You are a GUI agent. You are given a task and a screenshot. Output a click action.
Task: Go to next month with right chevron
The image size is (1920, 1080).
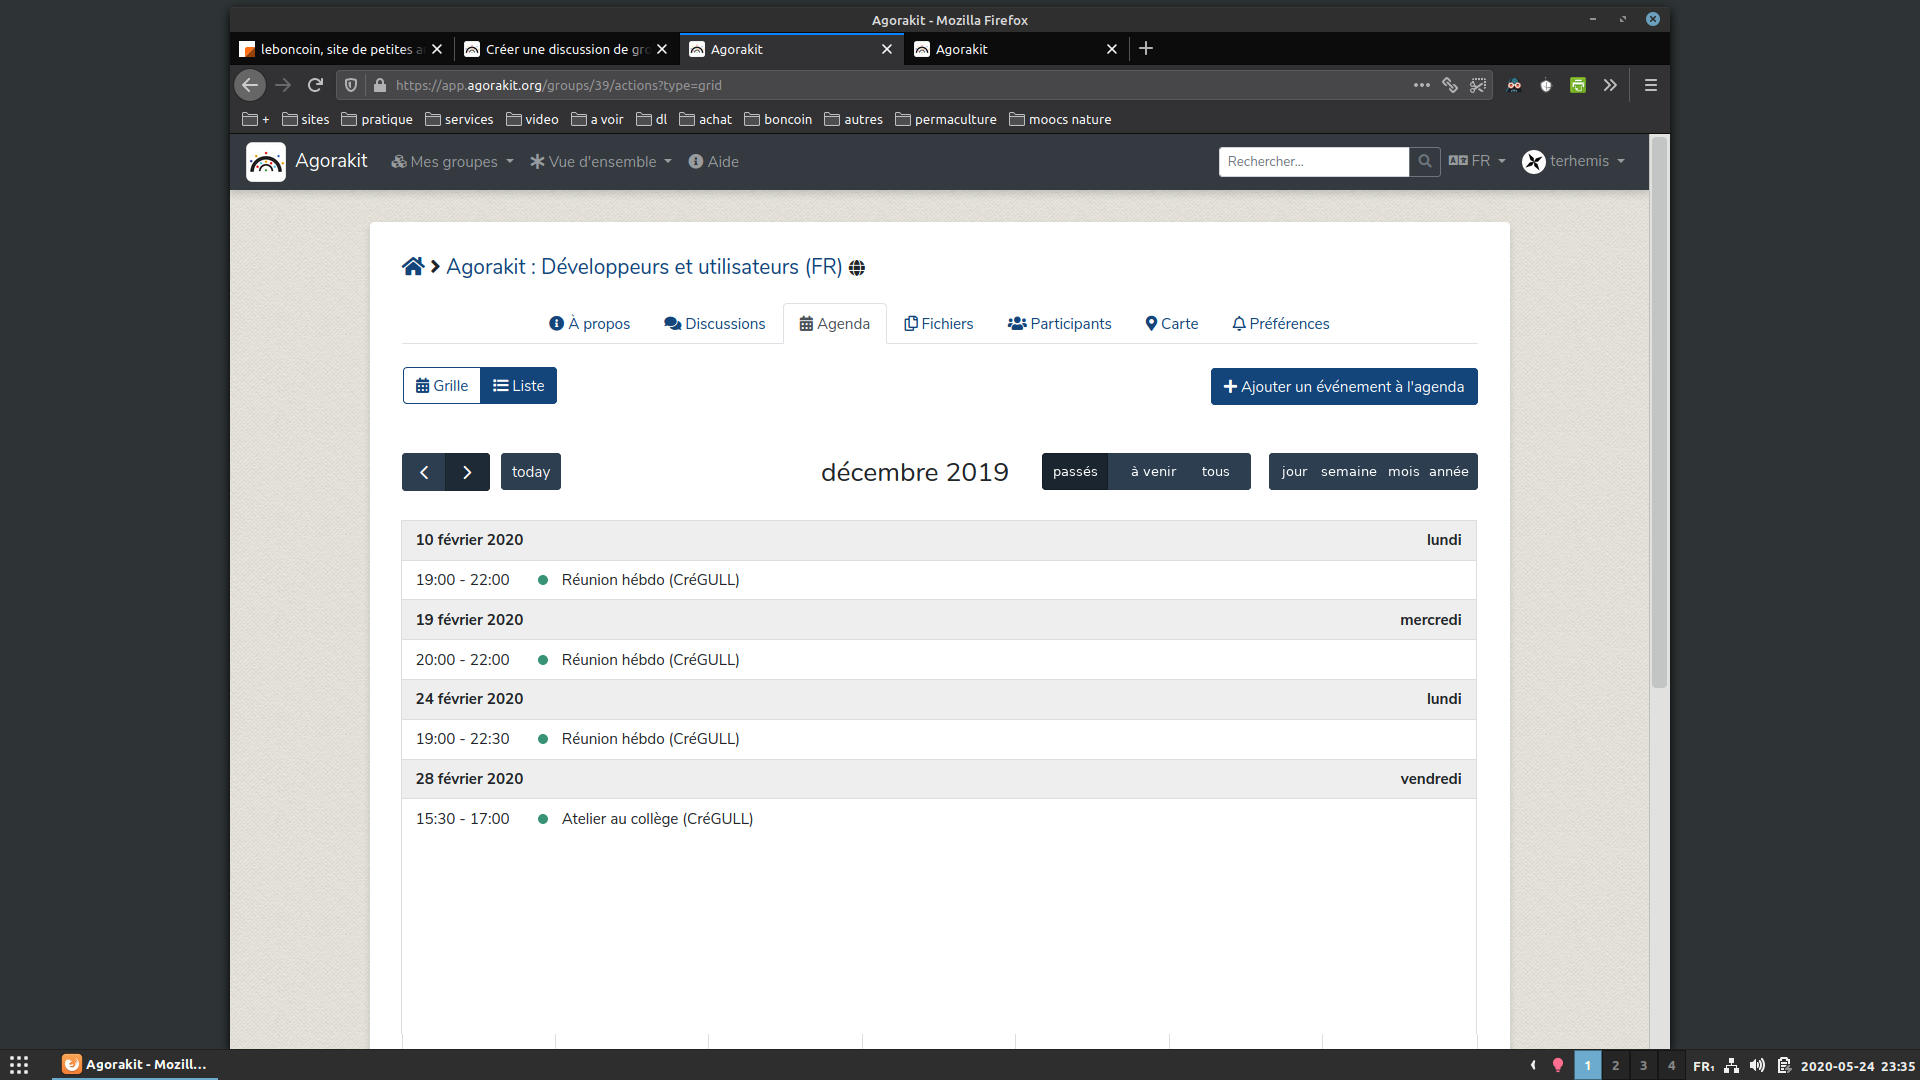pos(467,472)
